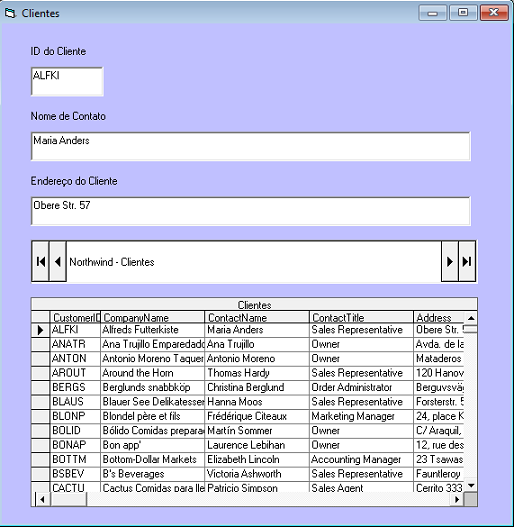Viewport: 514px width, 527px height.
Task: Click contact Christina Berglund cell
Action: coord(257,388)
